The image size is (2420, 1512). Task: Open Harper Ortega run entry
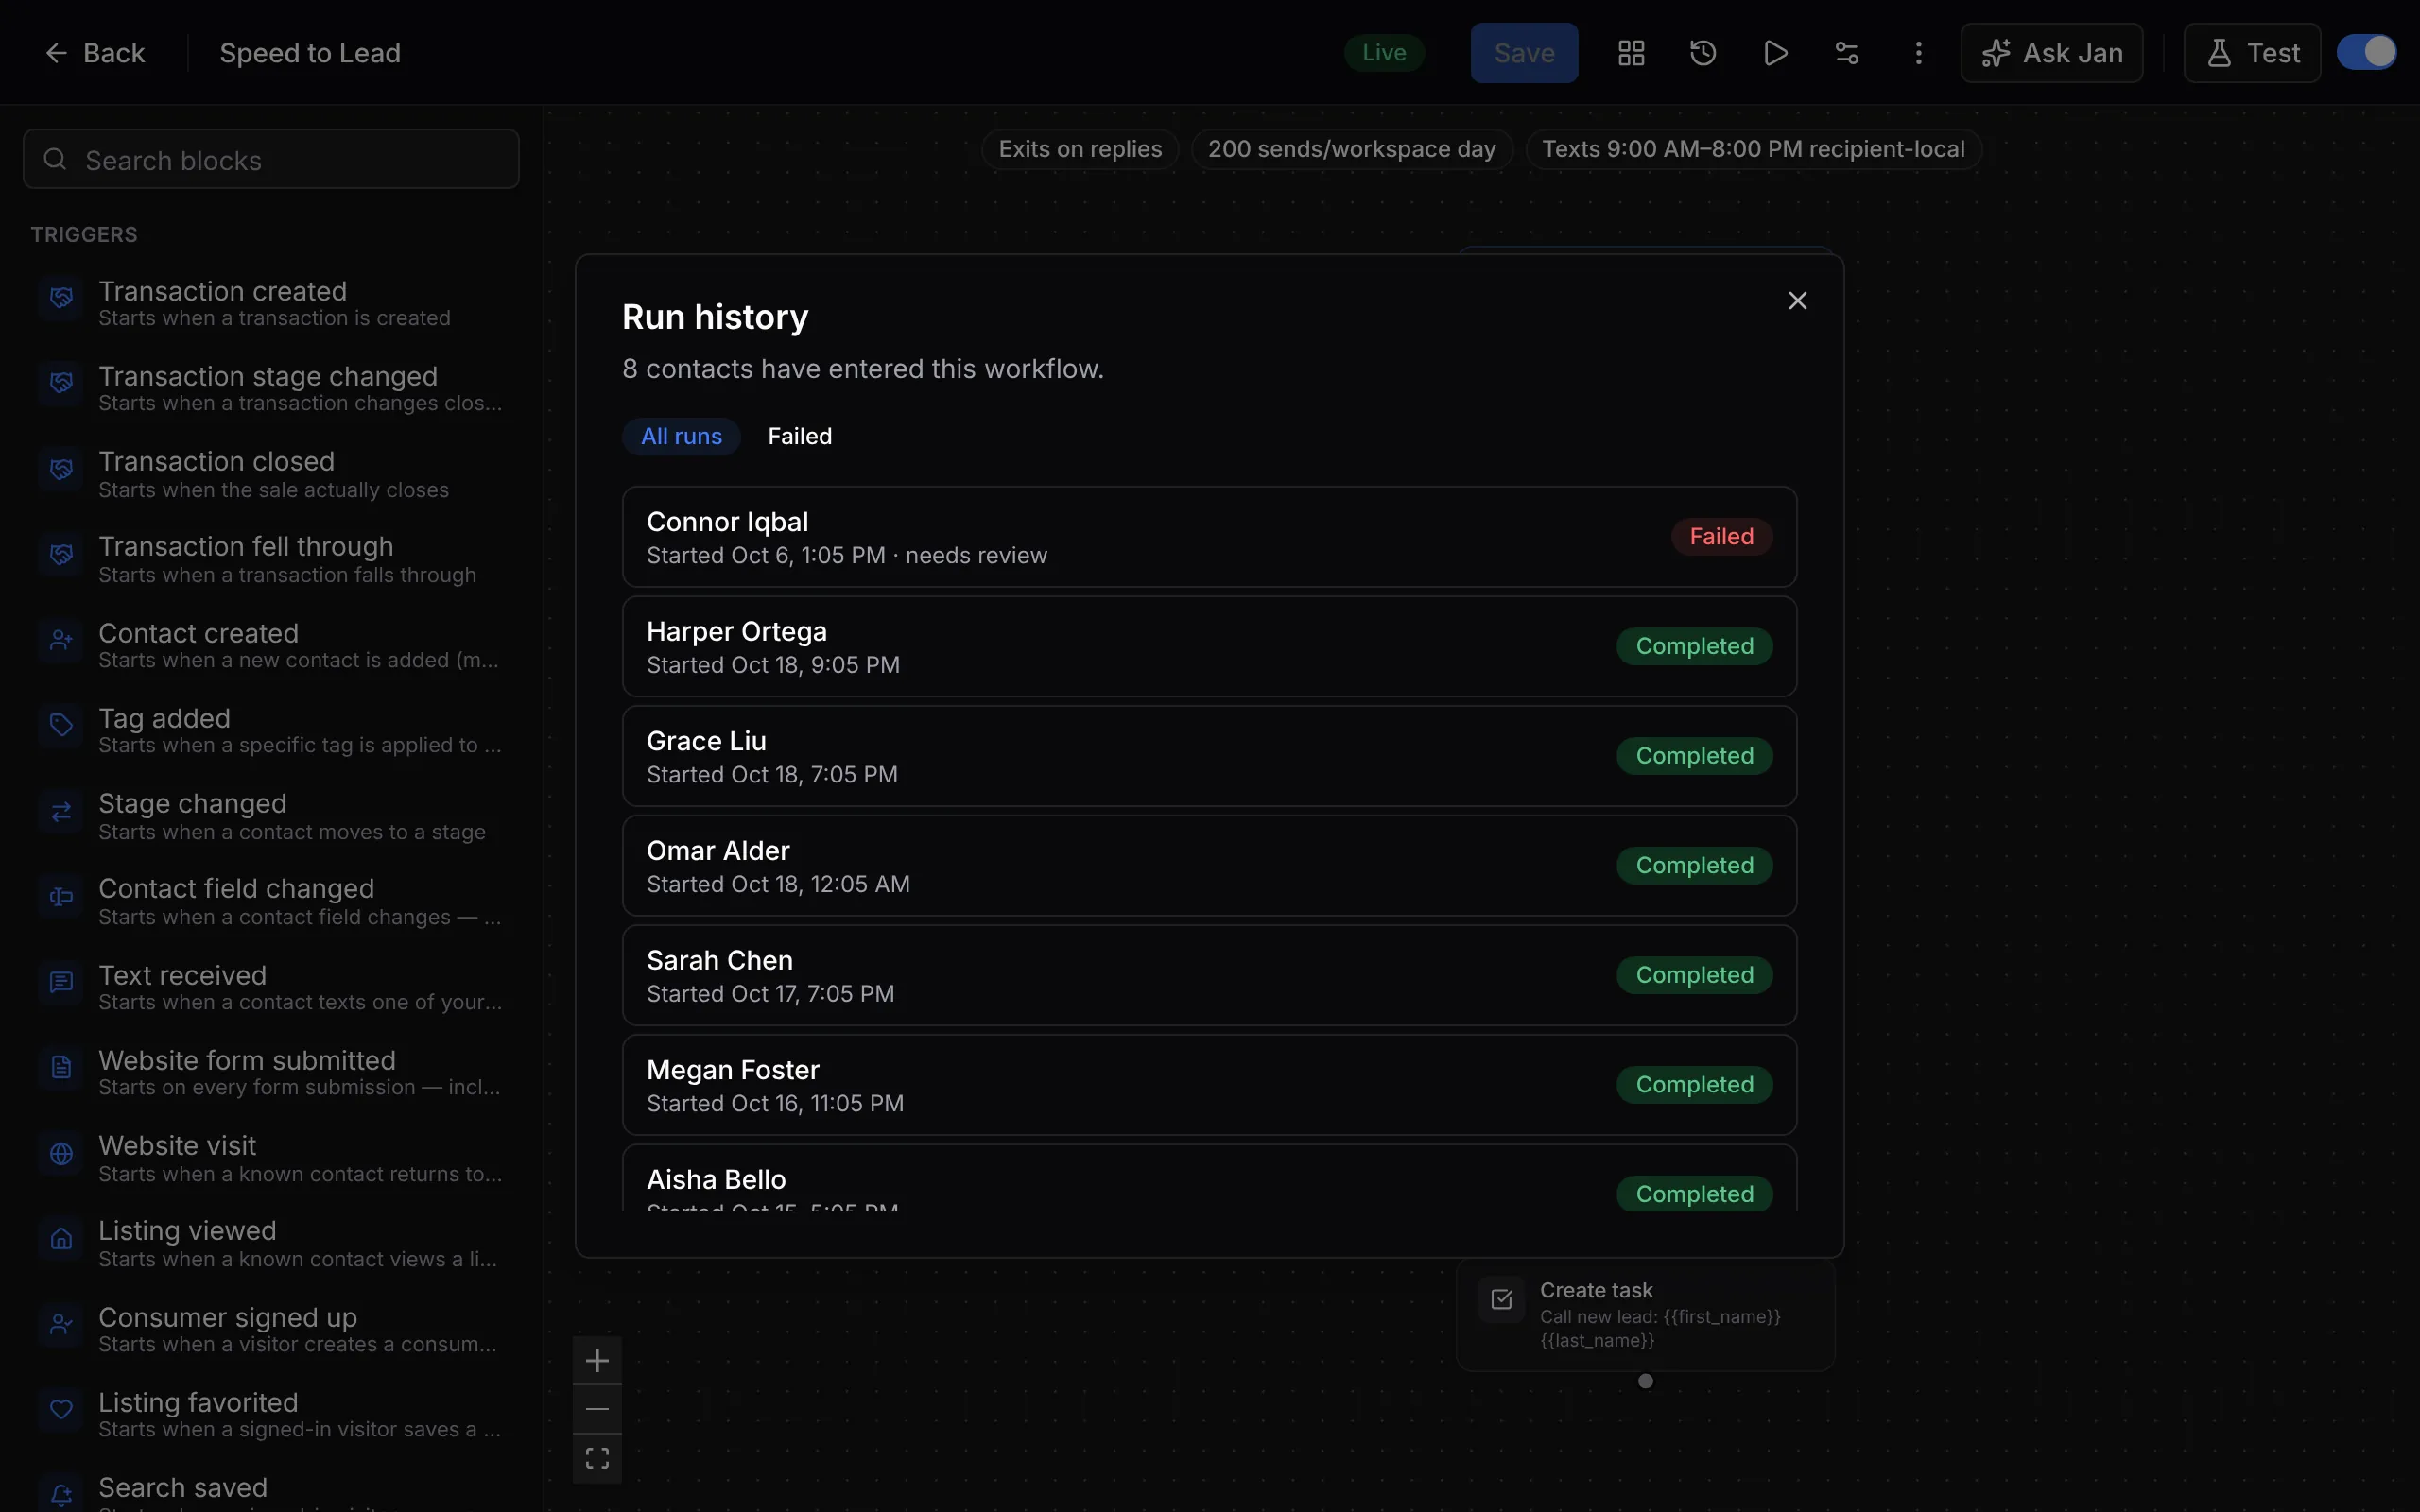[x=1209, y=647]
